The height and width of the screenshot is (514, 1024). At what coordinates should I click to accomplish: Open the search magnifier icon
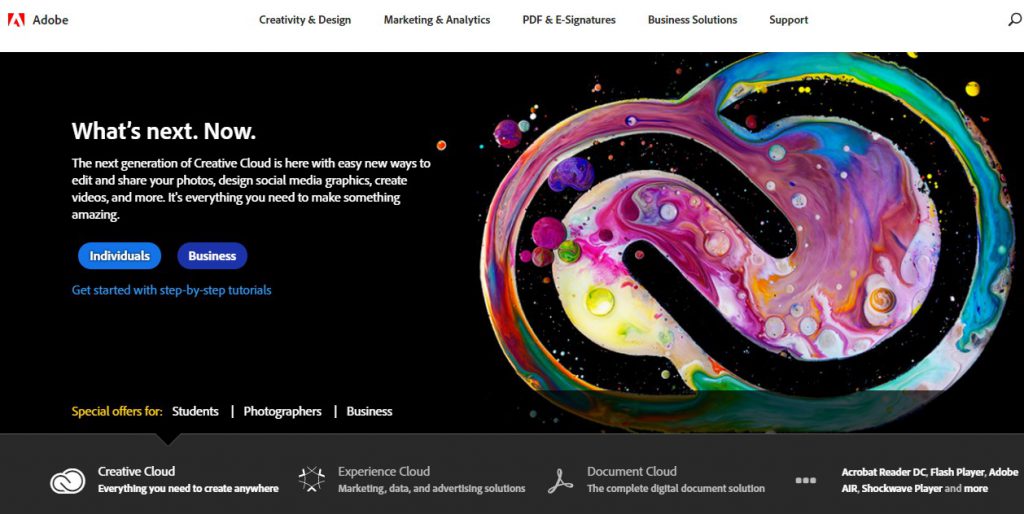point(1016,20)
